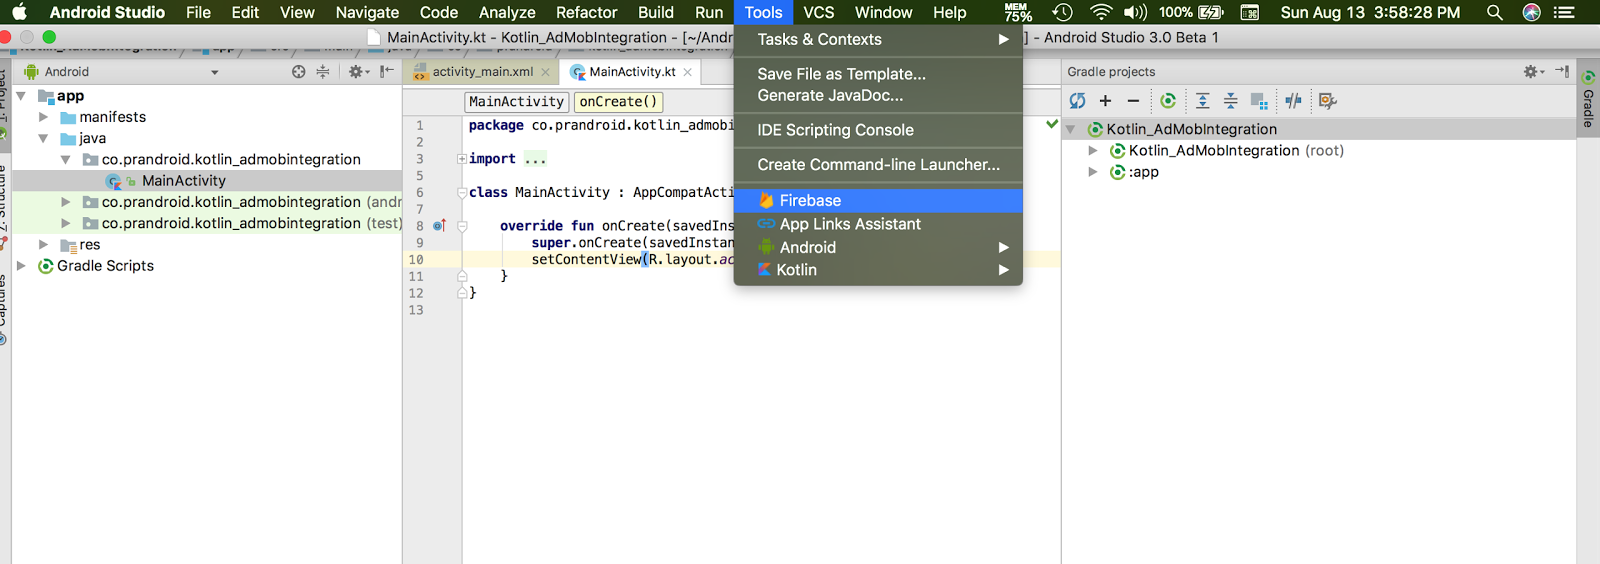Open the Refactor menu

[586, 12]
